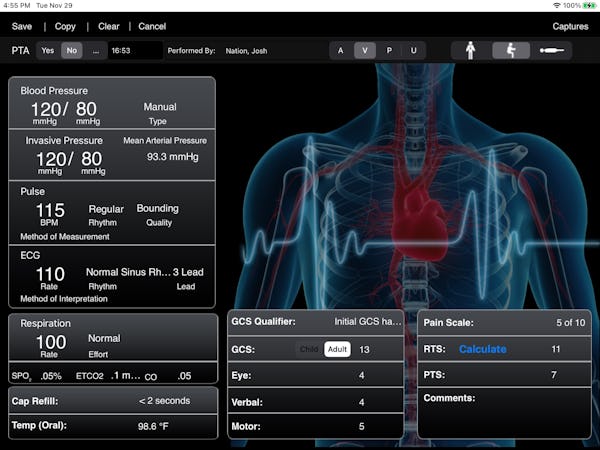Image resolution: width=600 pixels, height=450 pixels.
Task: Edit invasive pressure systolic 120
Action: [52, 159]
